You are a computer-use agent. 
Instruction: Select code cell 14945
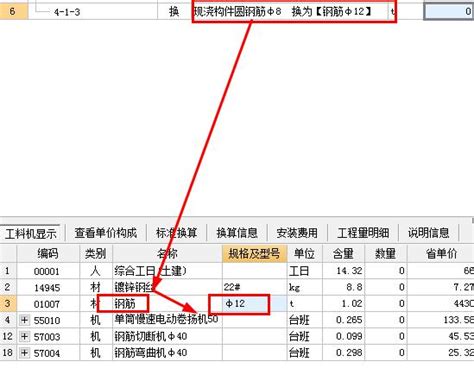(x=48, y=287)
